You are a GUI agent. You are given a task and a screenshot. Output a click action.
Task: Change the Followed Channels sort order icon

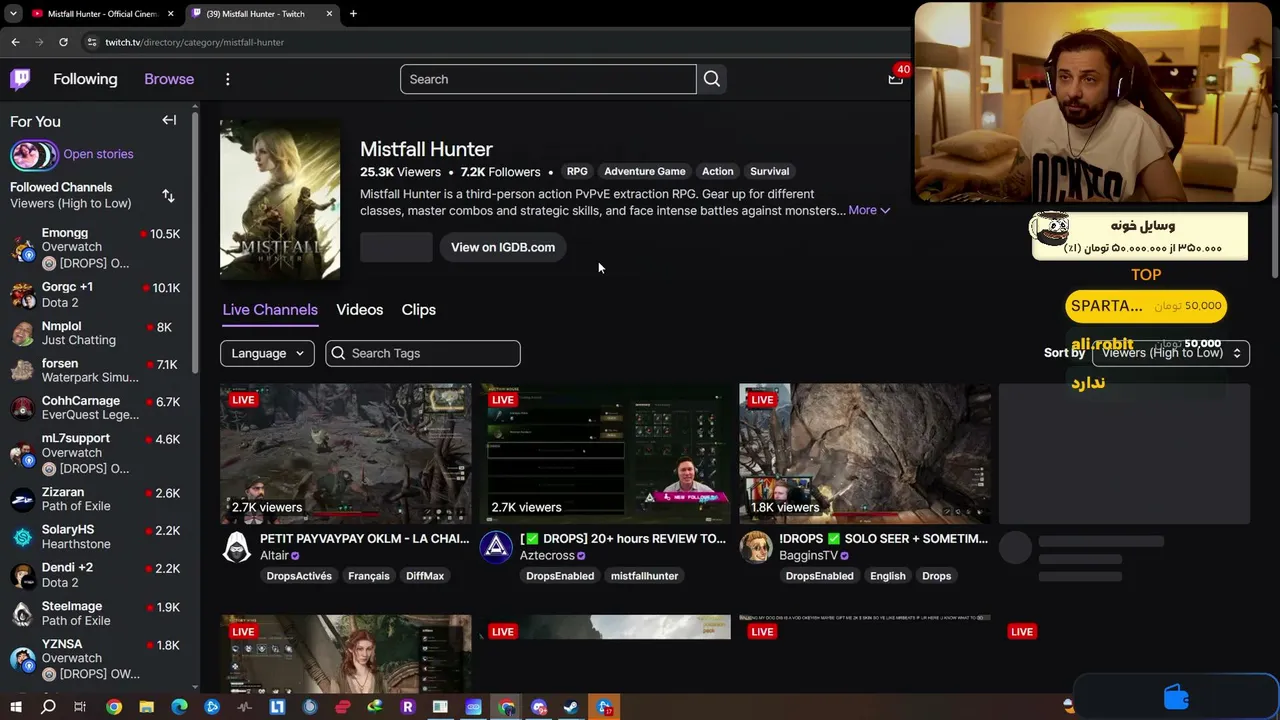point(168,196)
